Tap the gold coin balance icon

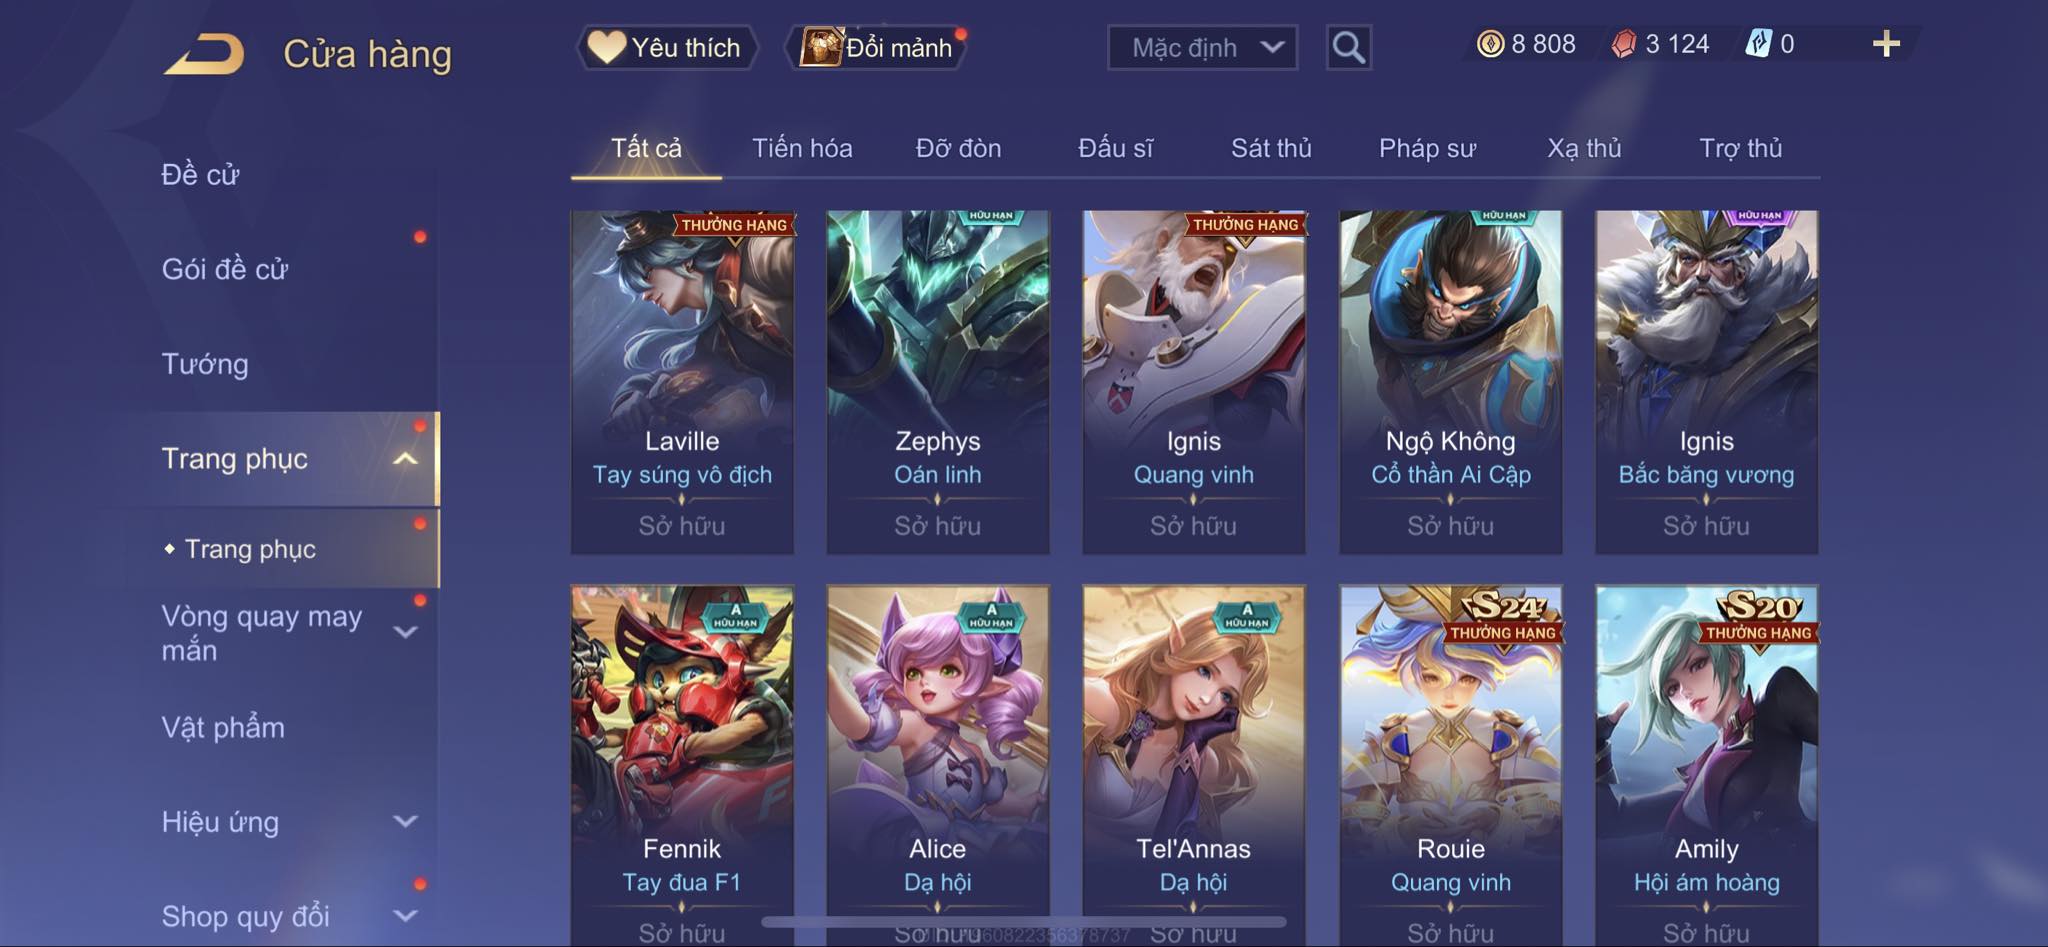1490,44
